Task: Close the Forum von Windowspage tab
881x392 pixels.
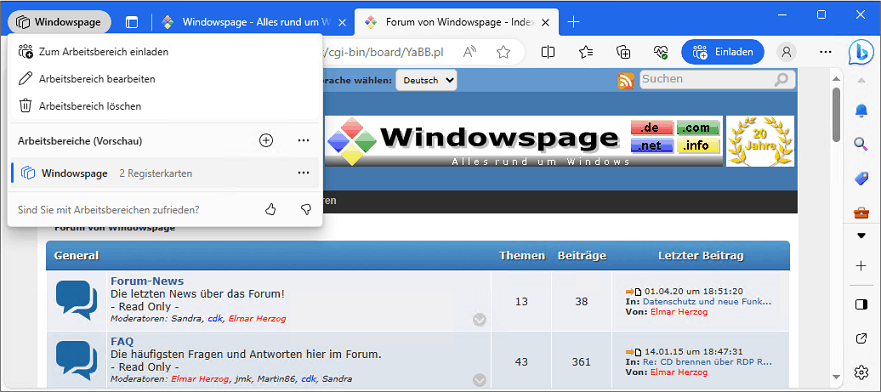Action: pyautogui.click(x=545, y=22)
